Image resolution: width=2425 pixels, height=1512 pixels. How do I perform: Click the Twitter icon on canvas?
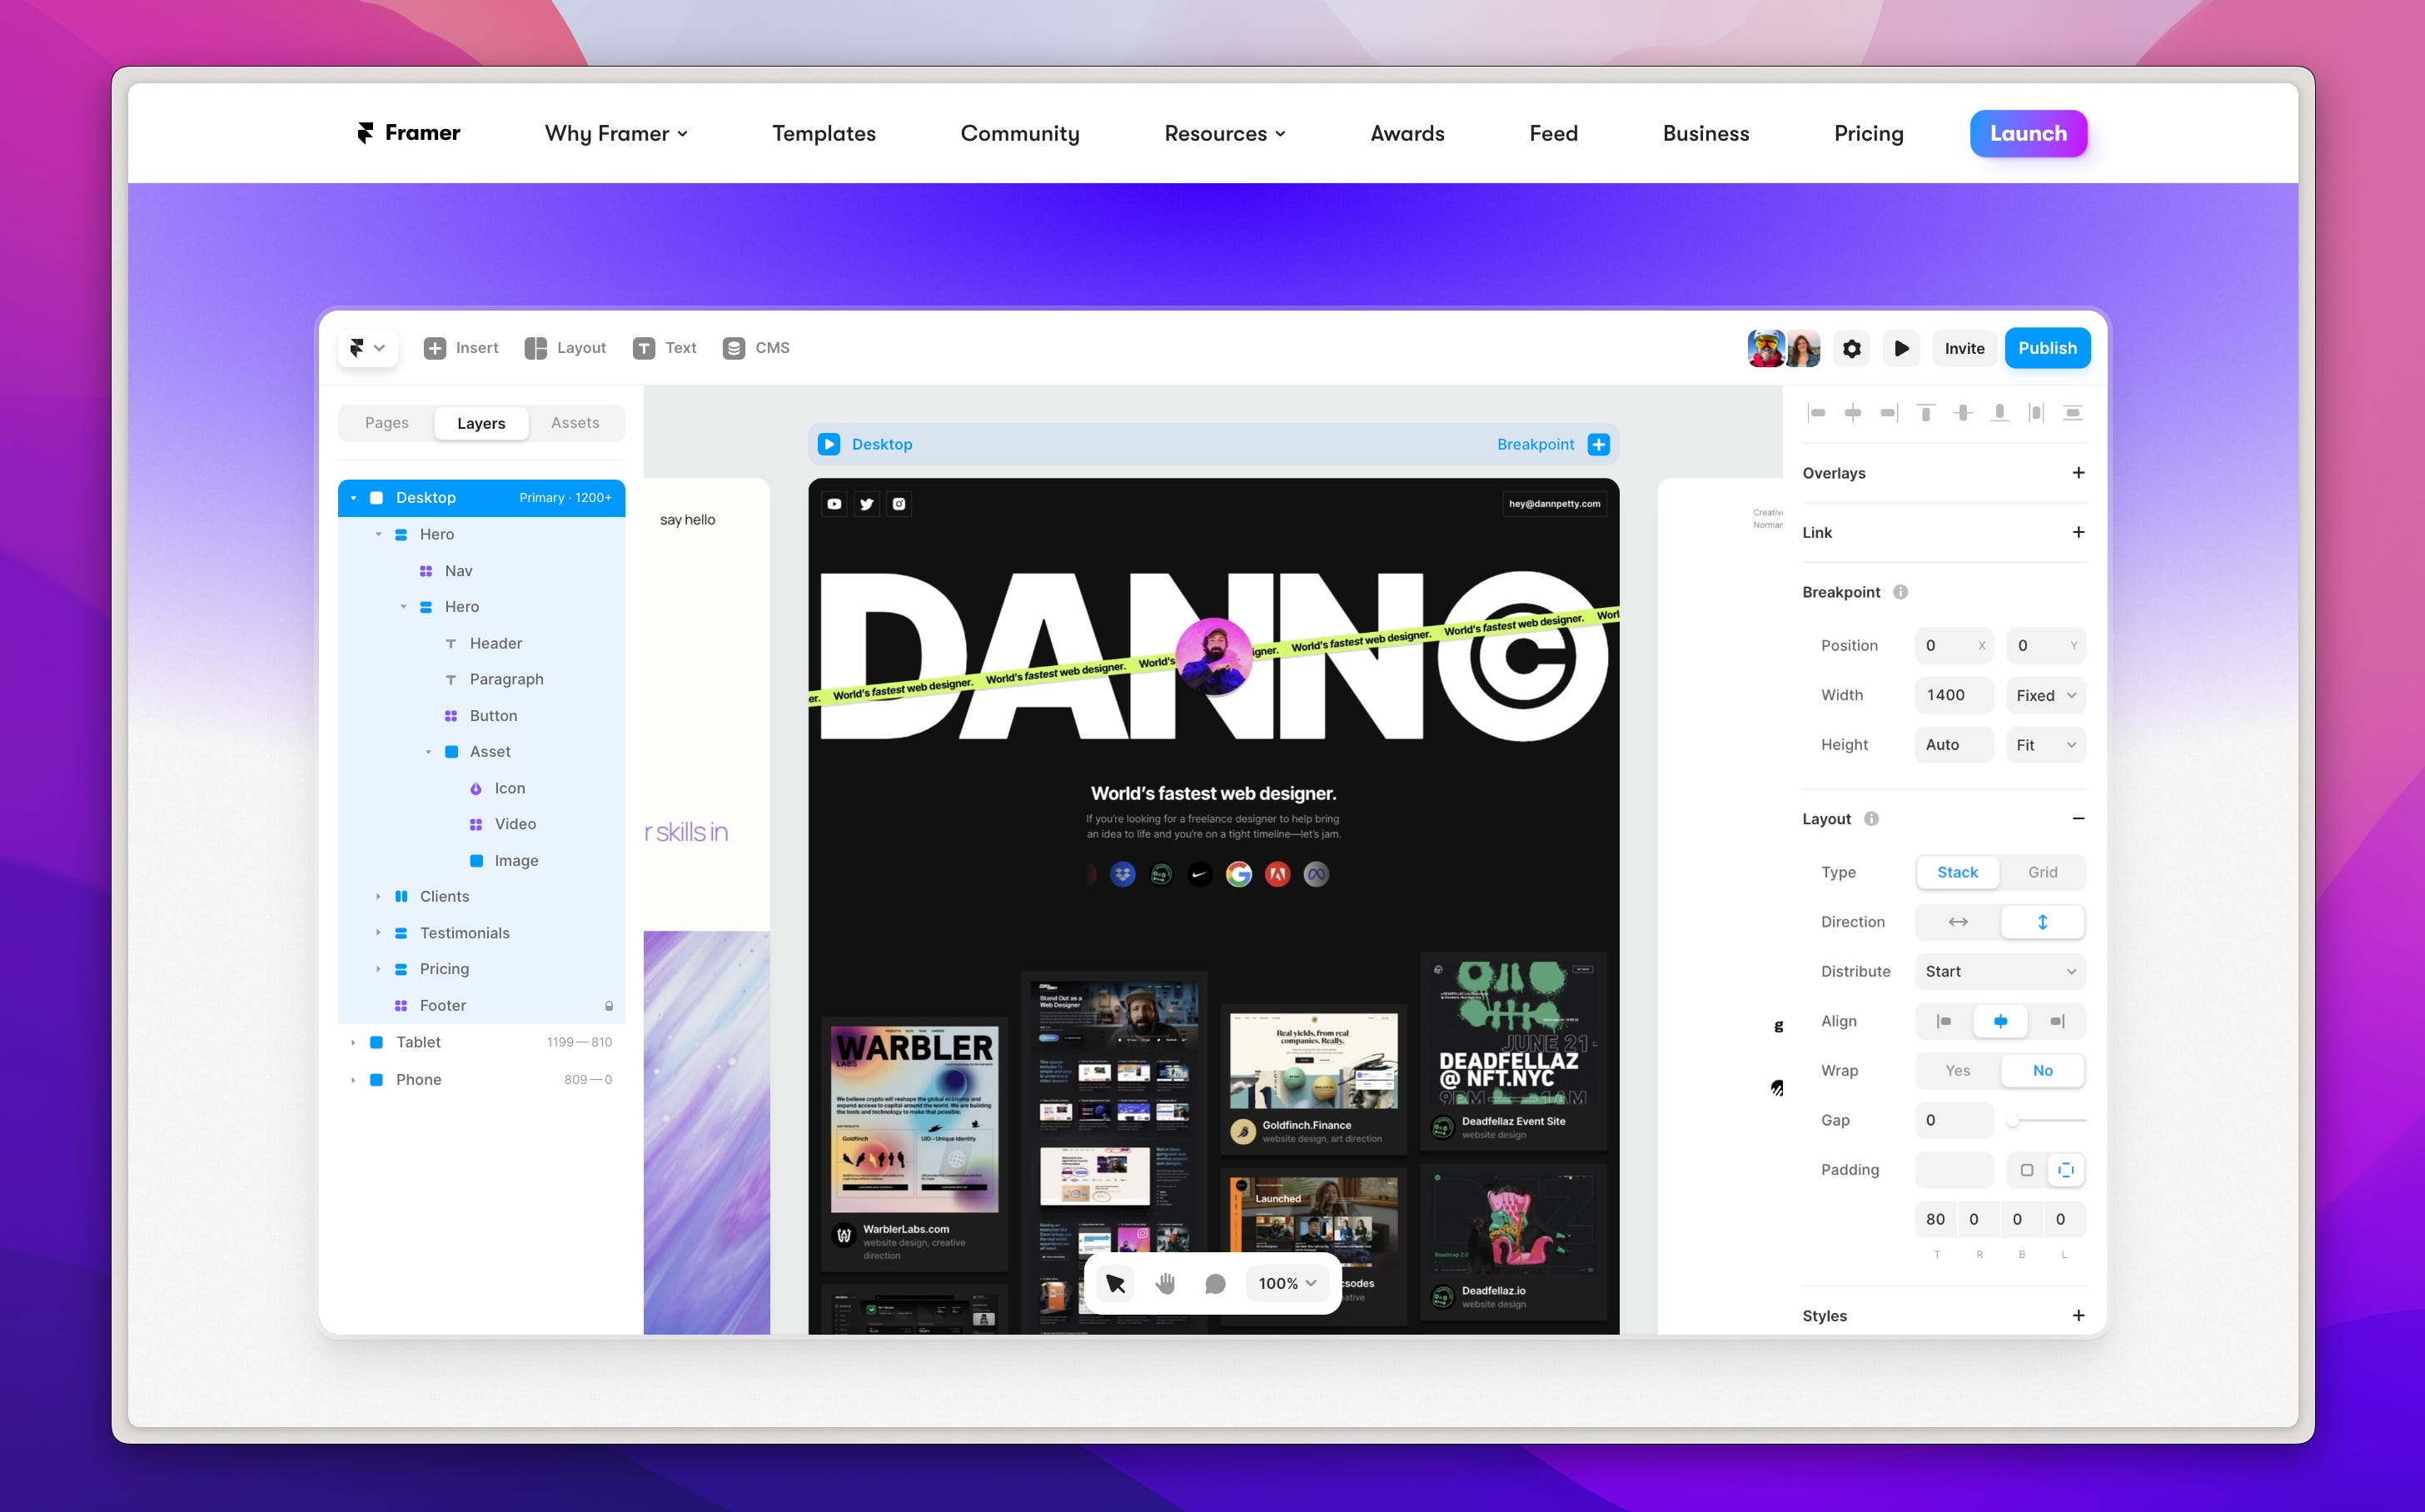click(x=866, y=504)
